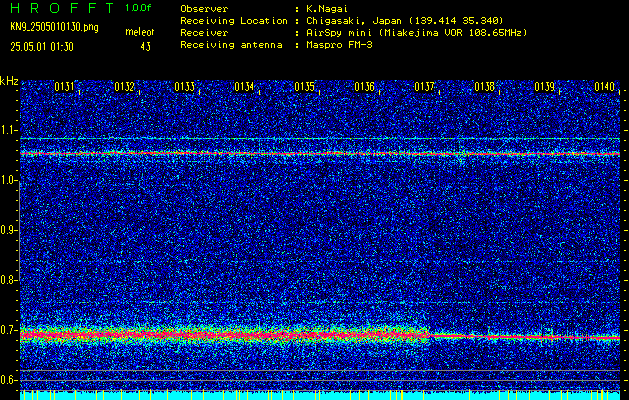Image resolution: width=629 pixels, height=400 pixels.
Task: Click the 0.7 frequency axis label
Action: click(8, 330)
